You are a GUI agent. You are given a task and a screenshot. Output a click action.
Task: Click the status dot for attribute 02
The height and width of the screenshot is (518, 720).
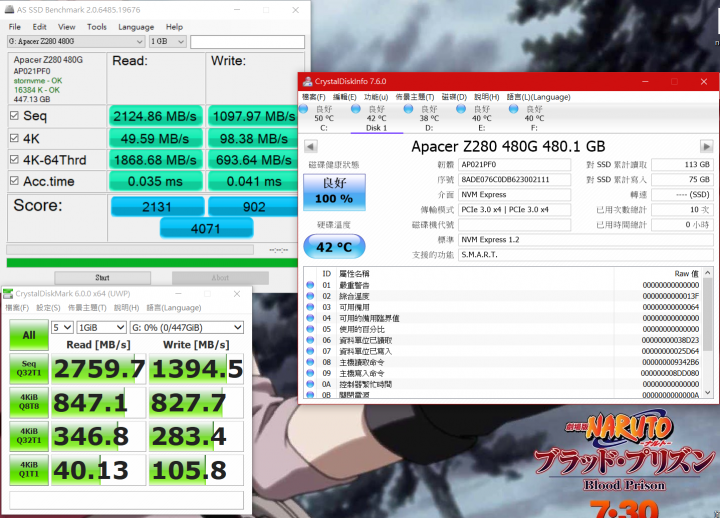310,296
